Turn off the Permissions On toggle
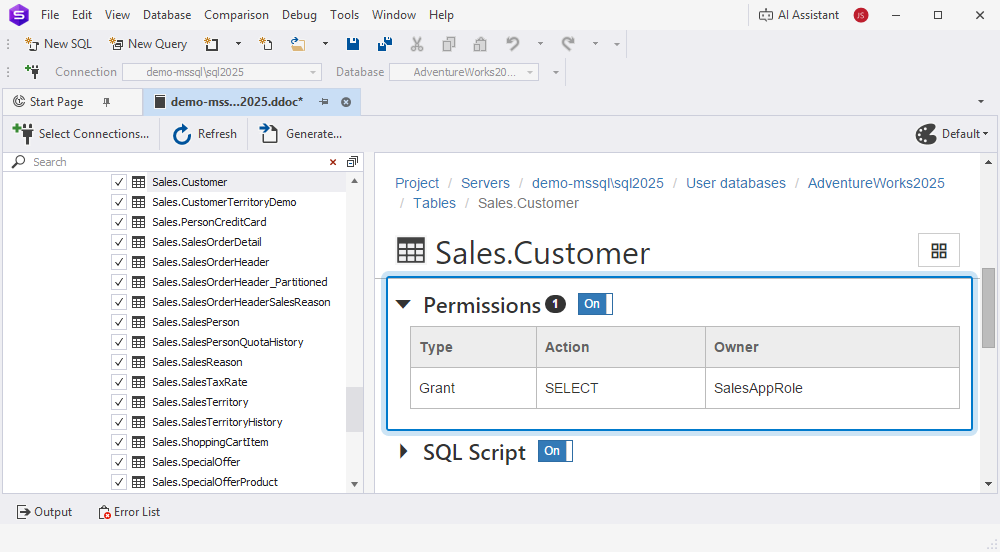This screenshot has width=1000, height=552. (x=595, y=304)
